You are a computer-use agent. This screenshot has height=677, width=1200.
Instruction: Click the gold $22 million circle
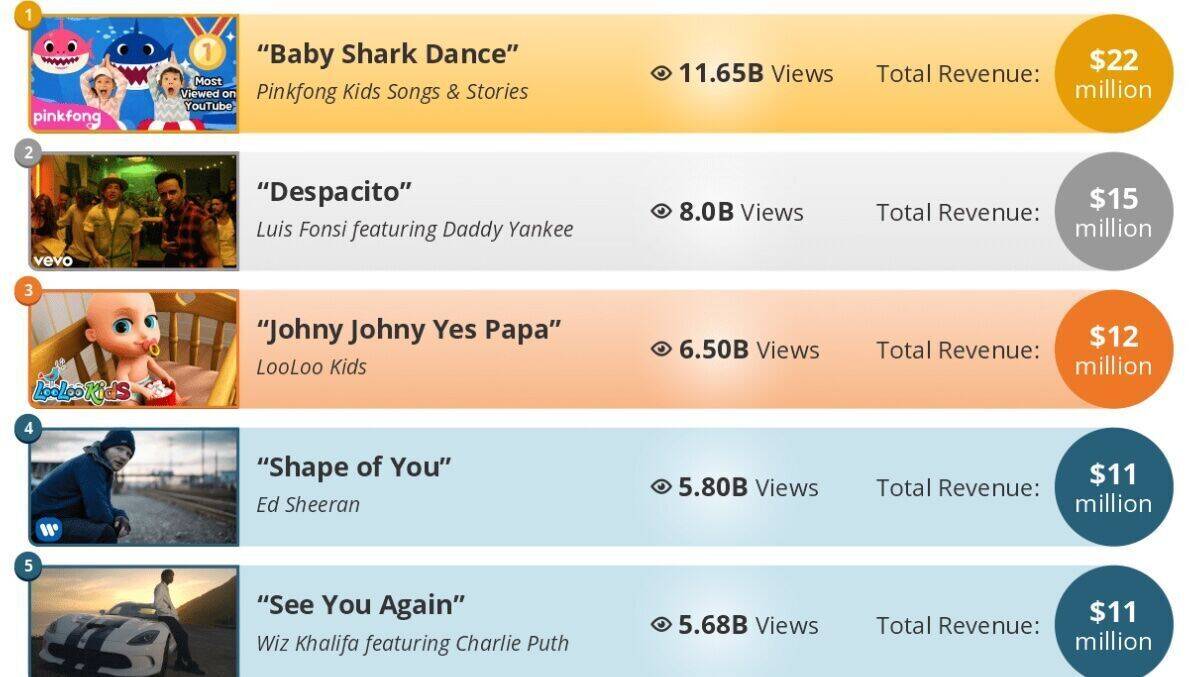(x=1114, y=73)
